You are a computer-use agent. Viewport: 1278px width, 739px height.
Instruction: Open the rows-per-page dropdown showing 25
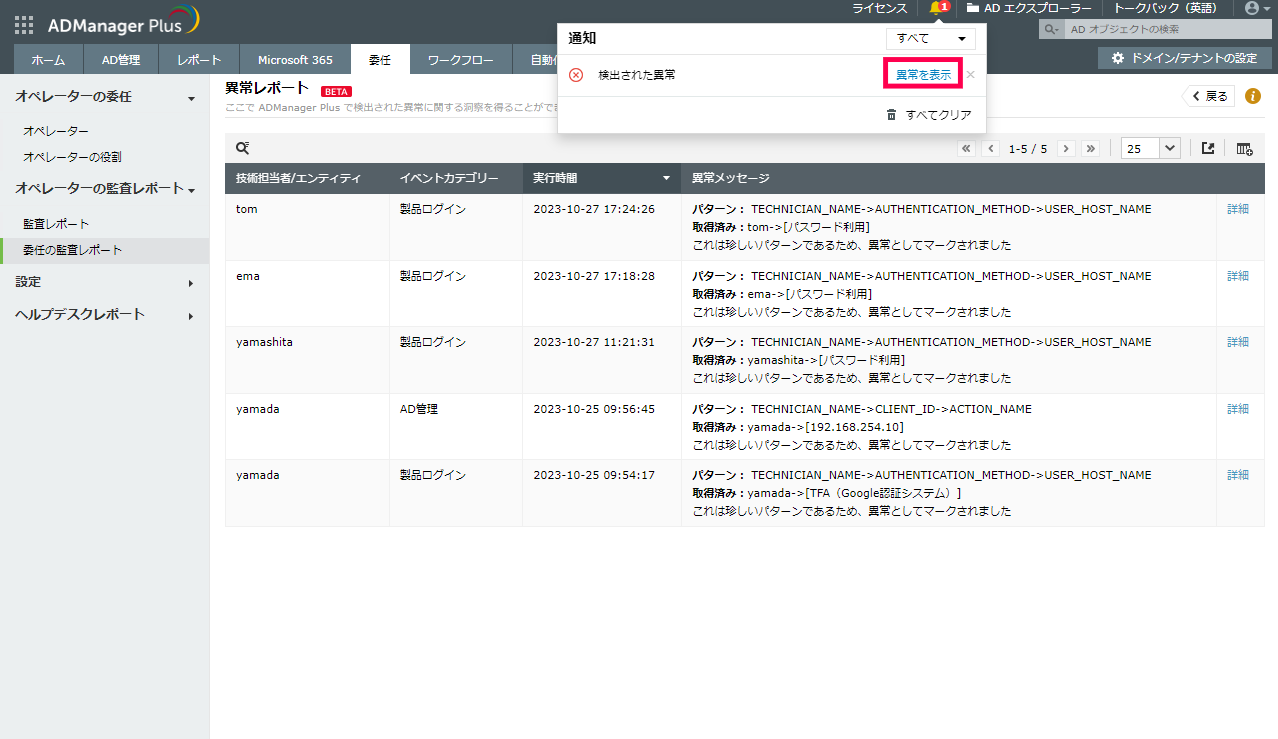tap(1151, 148)
